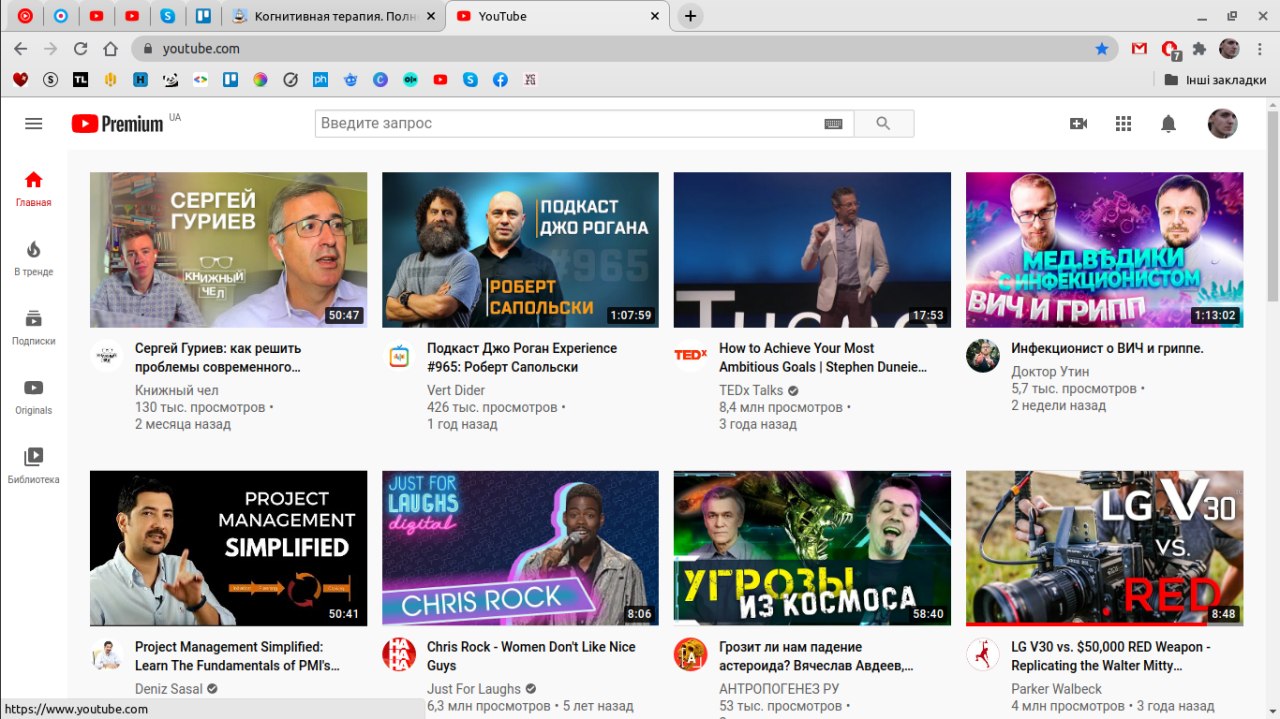Close the YouTube tab

(x=655, y=16)
